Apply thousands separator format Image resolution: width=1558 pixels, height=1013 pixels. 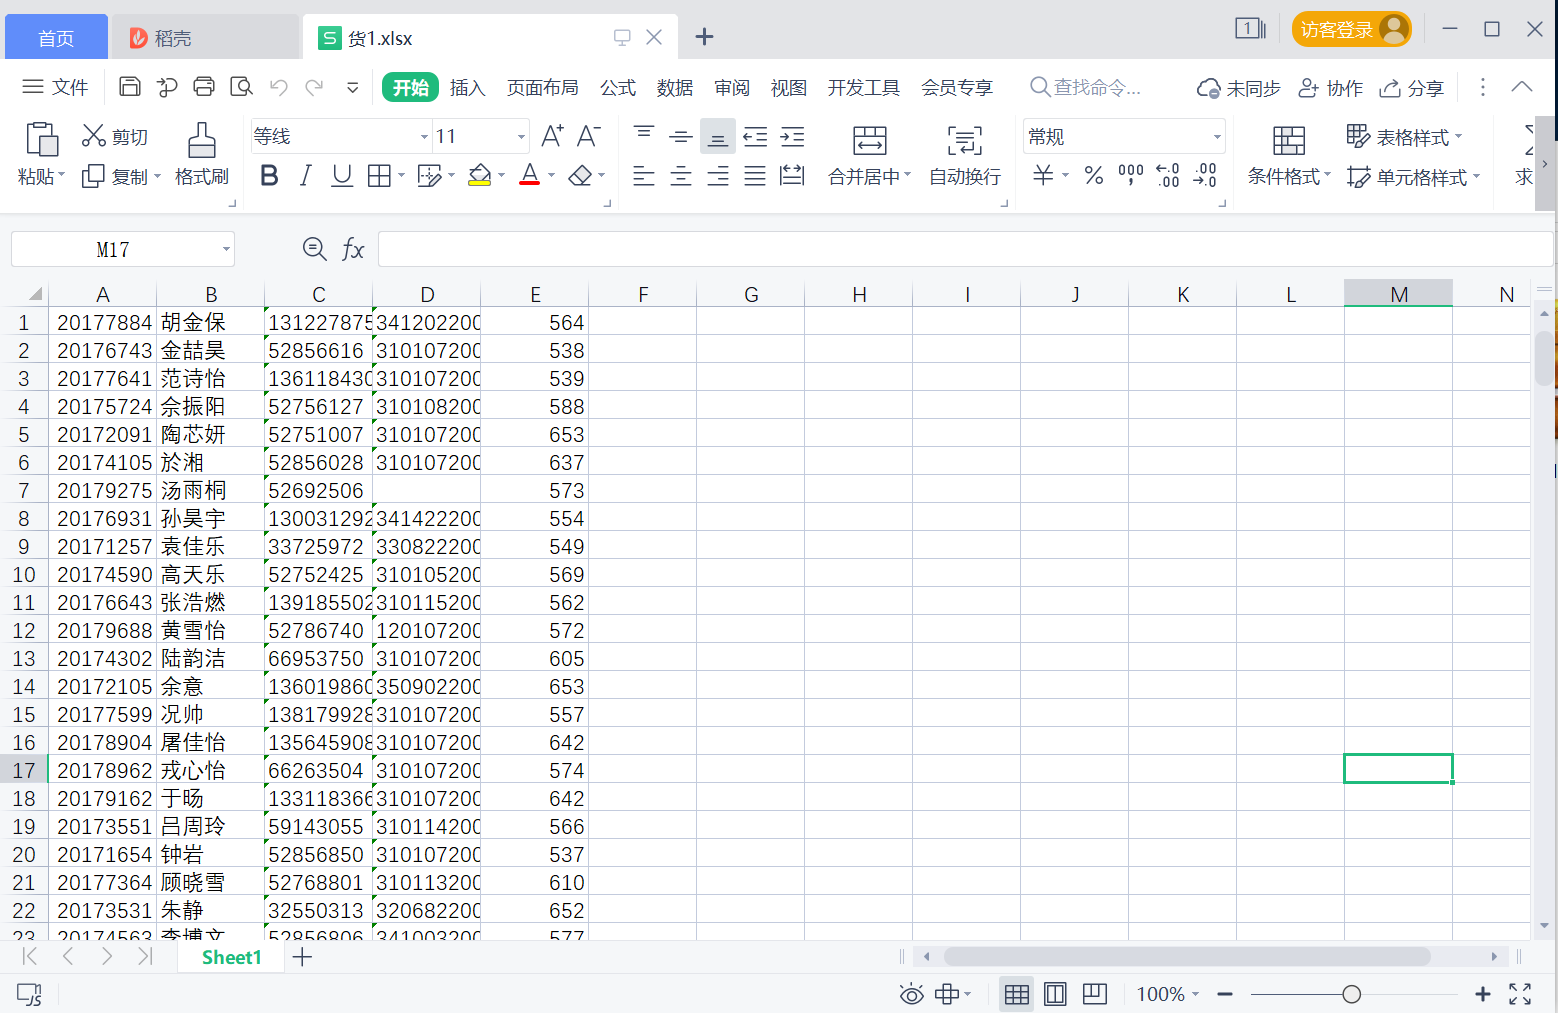(x=1131, y=176)
